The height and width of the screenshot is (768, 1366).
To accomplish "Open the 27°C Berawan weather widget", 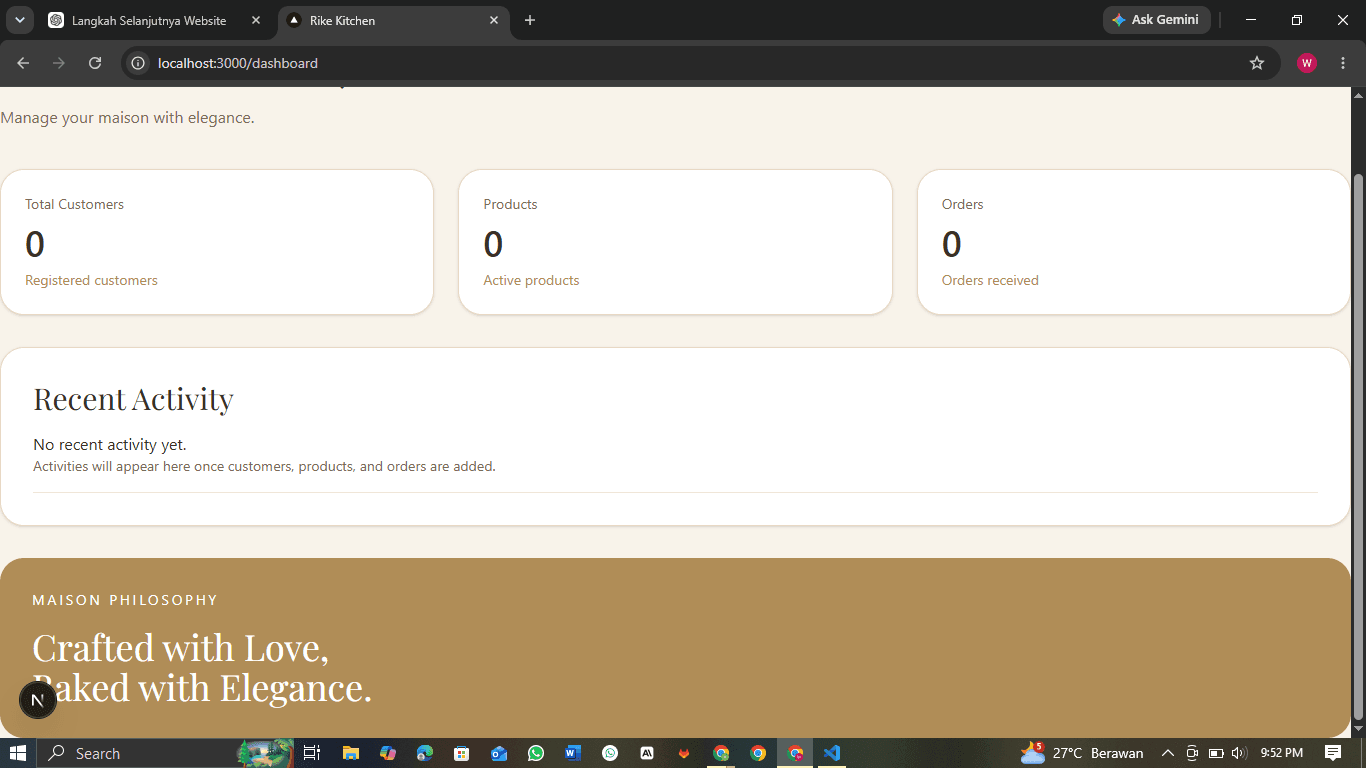I will pos(1082,753).
